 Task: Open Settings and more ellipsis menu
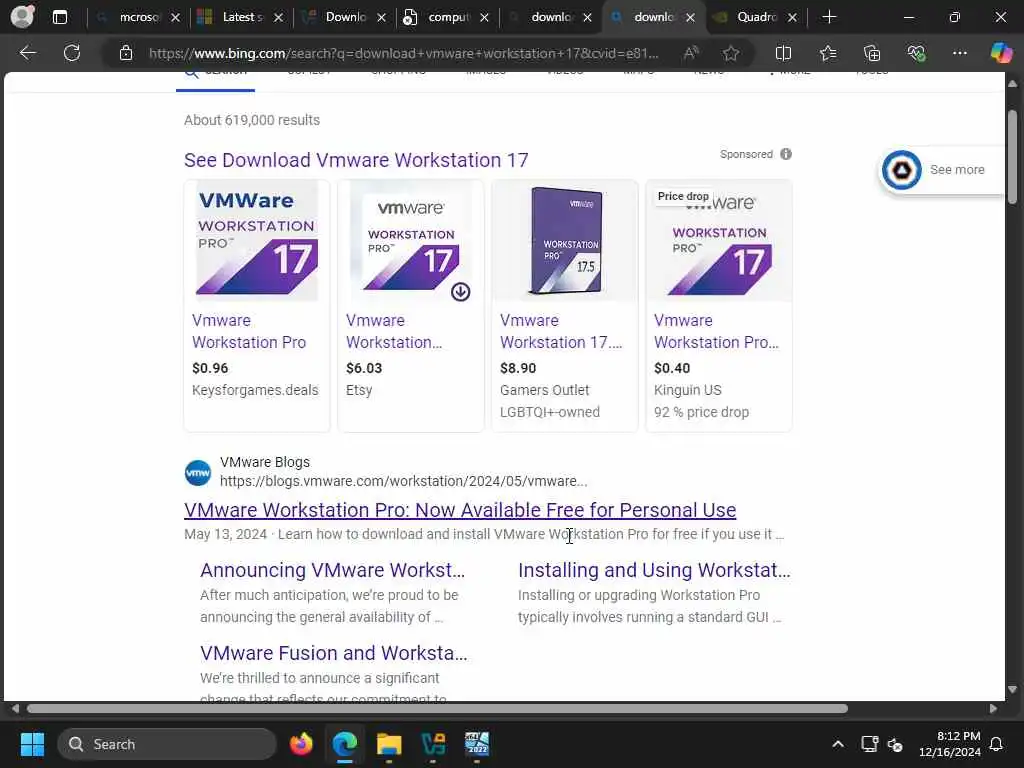click(959, 53)
